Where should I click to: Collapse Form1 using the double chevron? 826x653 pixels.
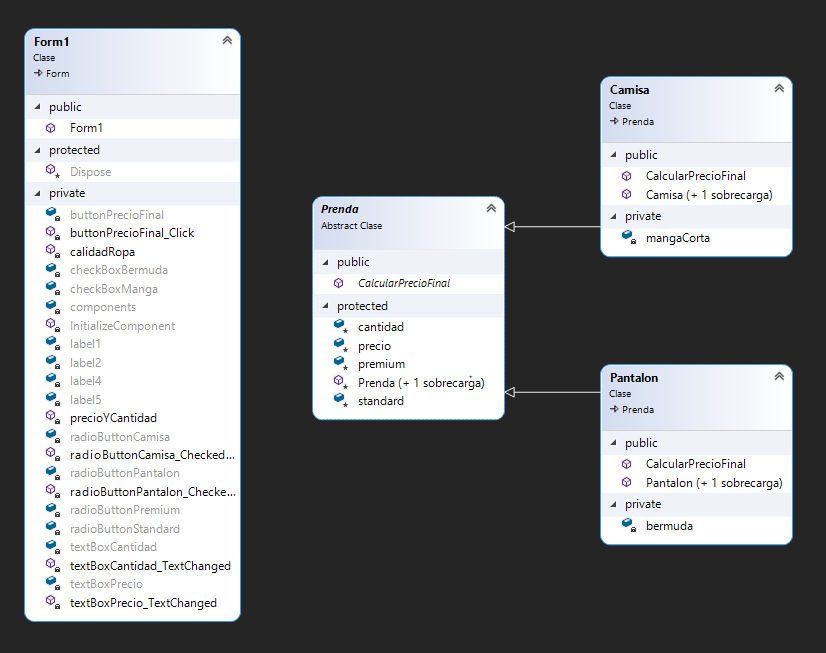(x=227, y=40)
